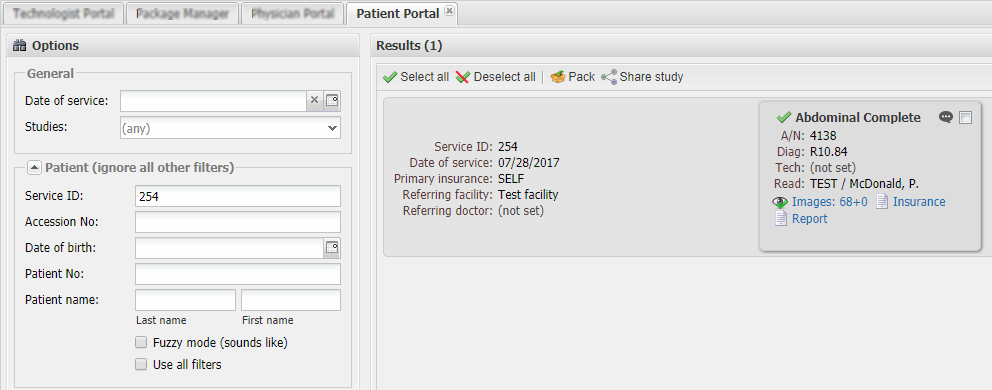The width and height of the screenshot is (992, 390).
Task: Open the Date of birth calendar picker
Action: click(332, 248)
